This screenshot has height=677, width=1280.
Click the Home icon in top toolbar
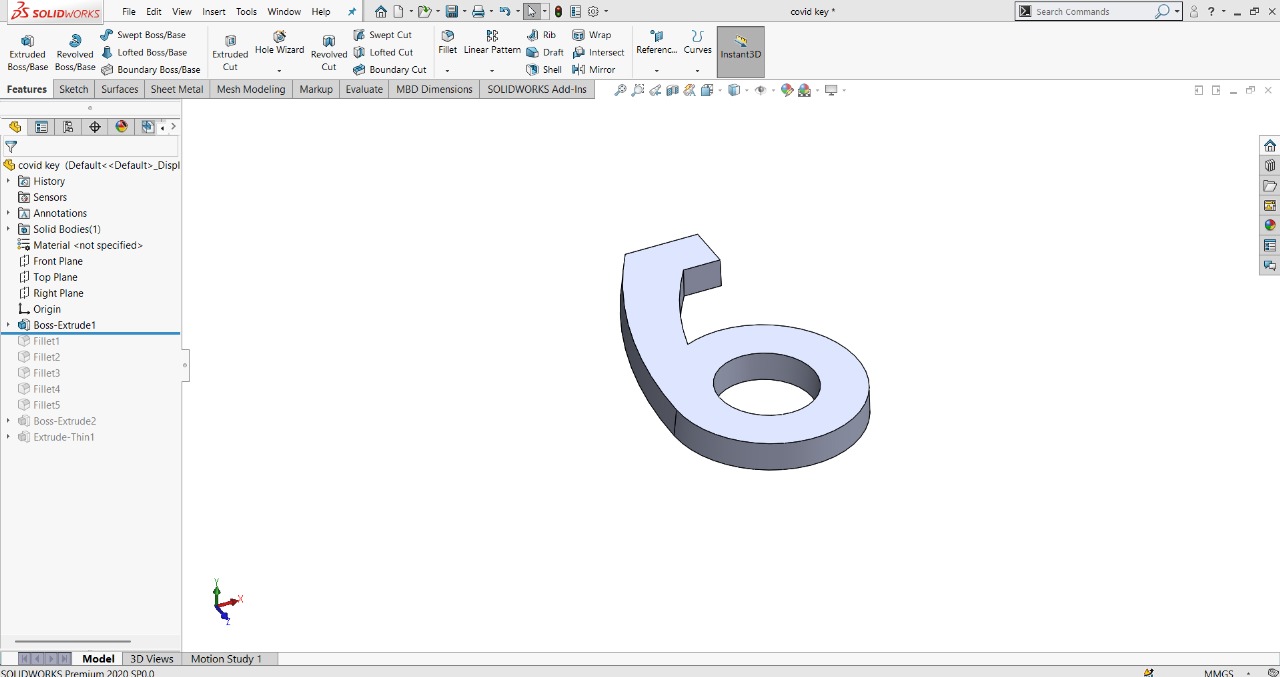[381, 12]
